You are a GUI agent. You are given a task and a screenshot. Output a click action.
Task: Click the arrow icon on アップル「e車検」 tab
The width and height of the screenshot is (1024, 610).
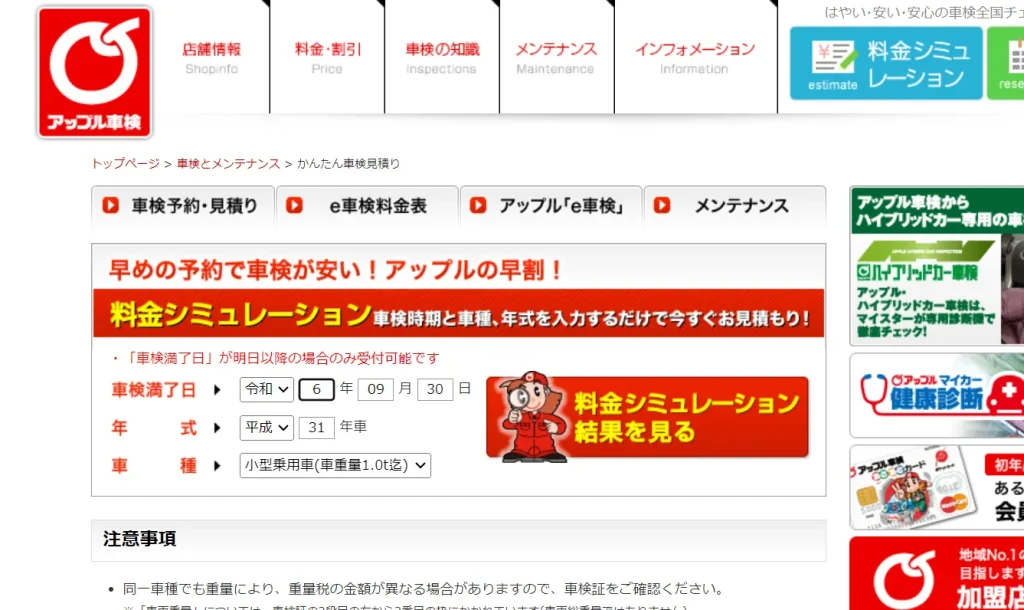[478, 205]
